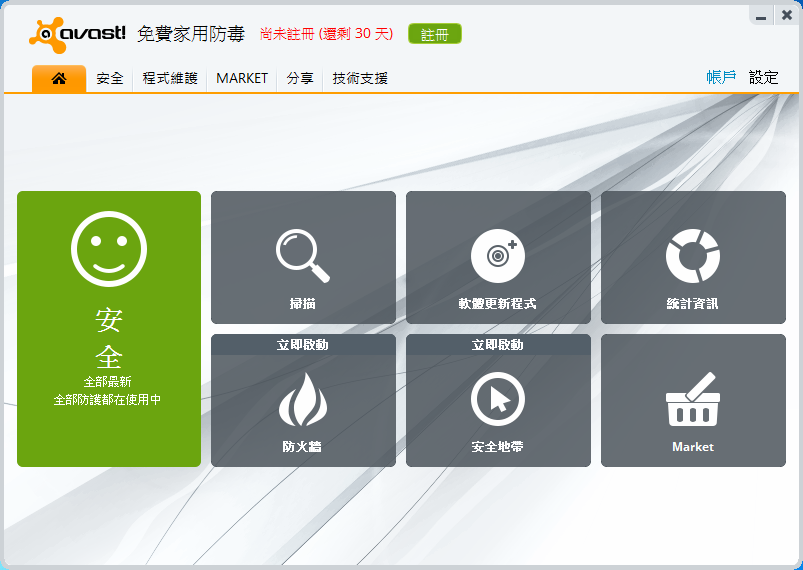Select the MARKET tab
The width and height of the screenshot is (803, 570).
[242, 78]
